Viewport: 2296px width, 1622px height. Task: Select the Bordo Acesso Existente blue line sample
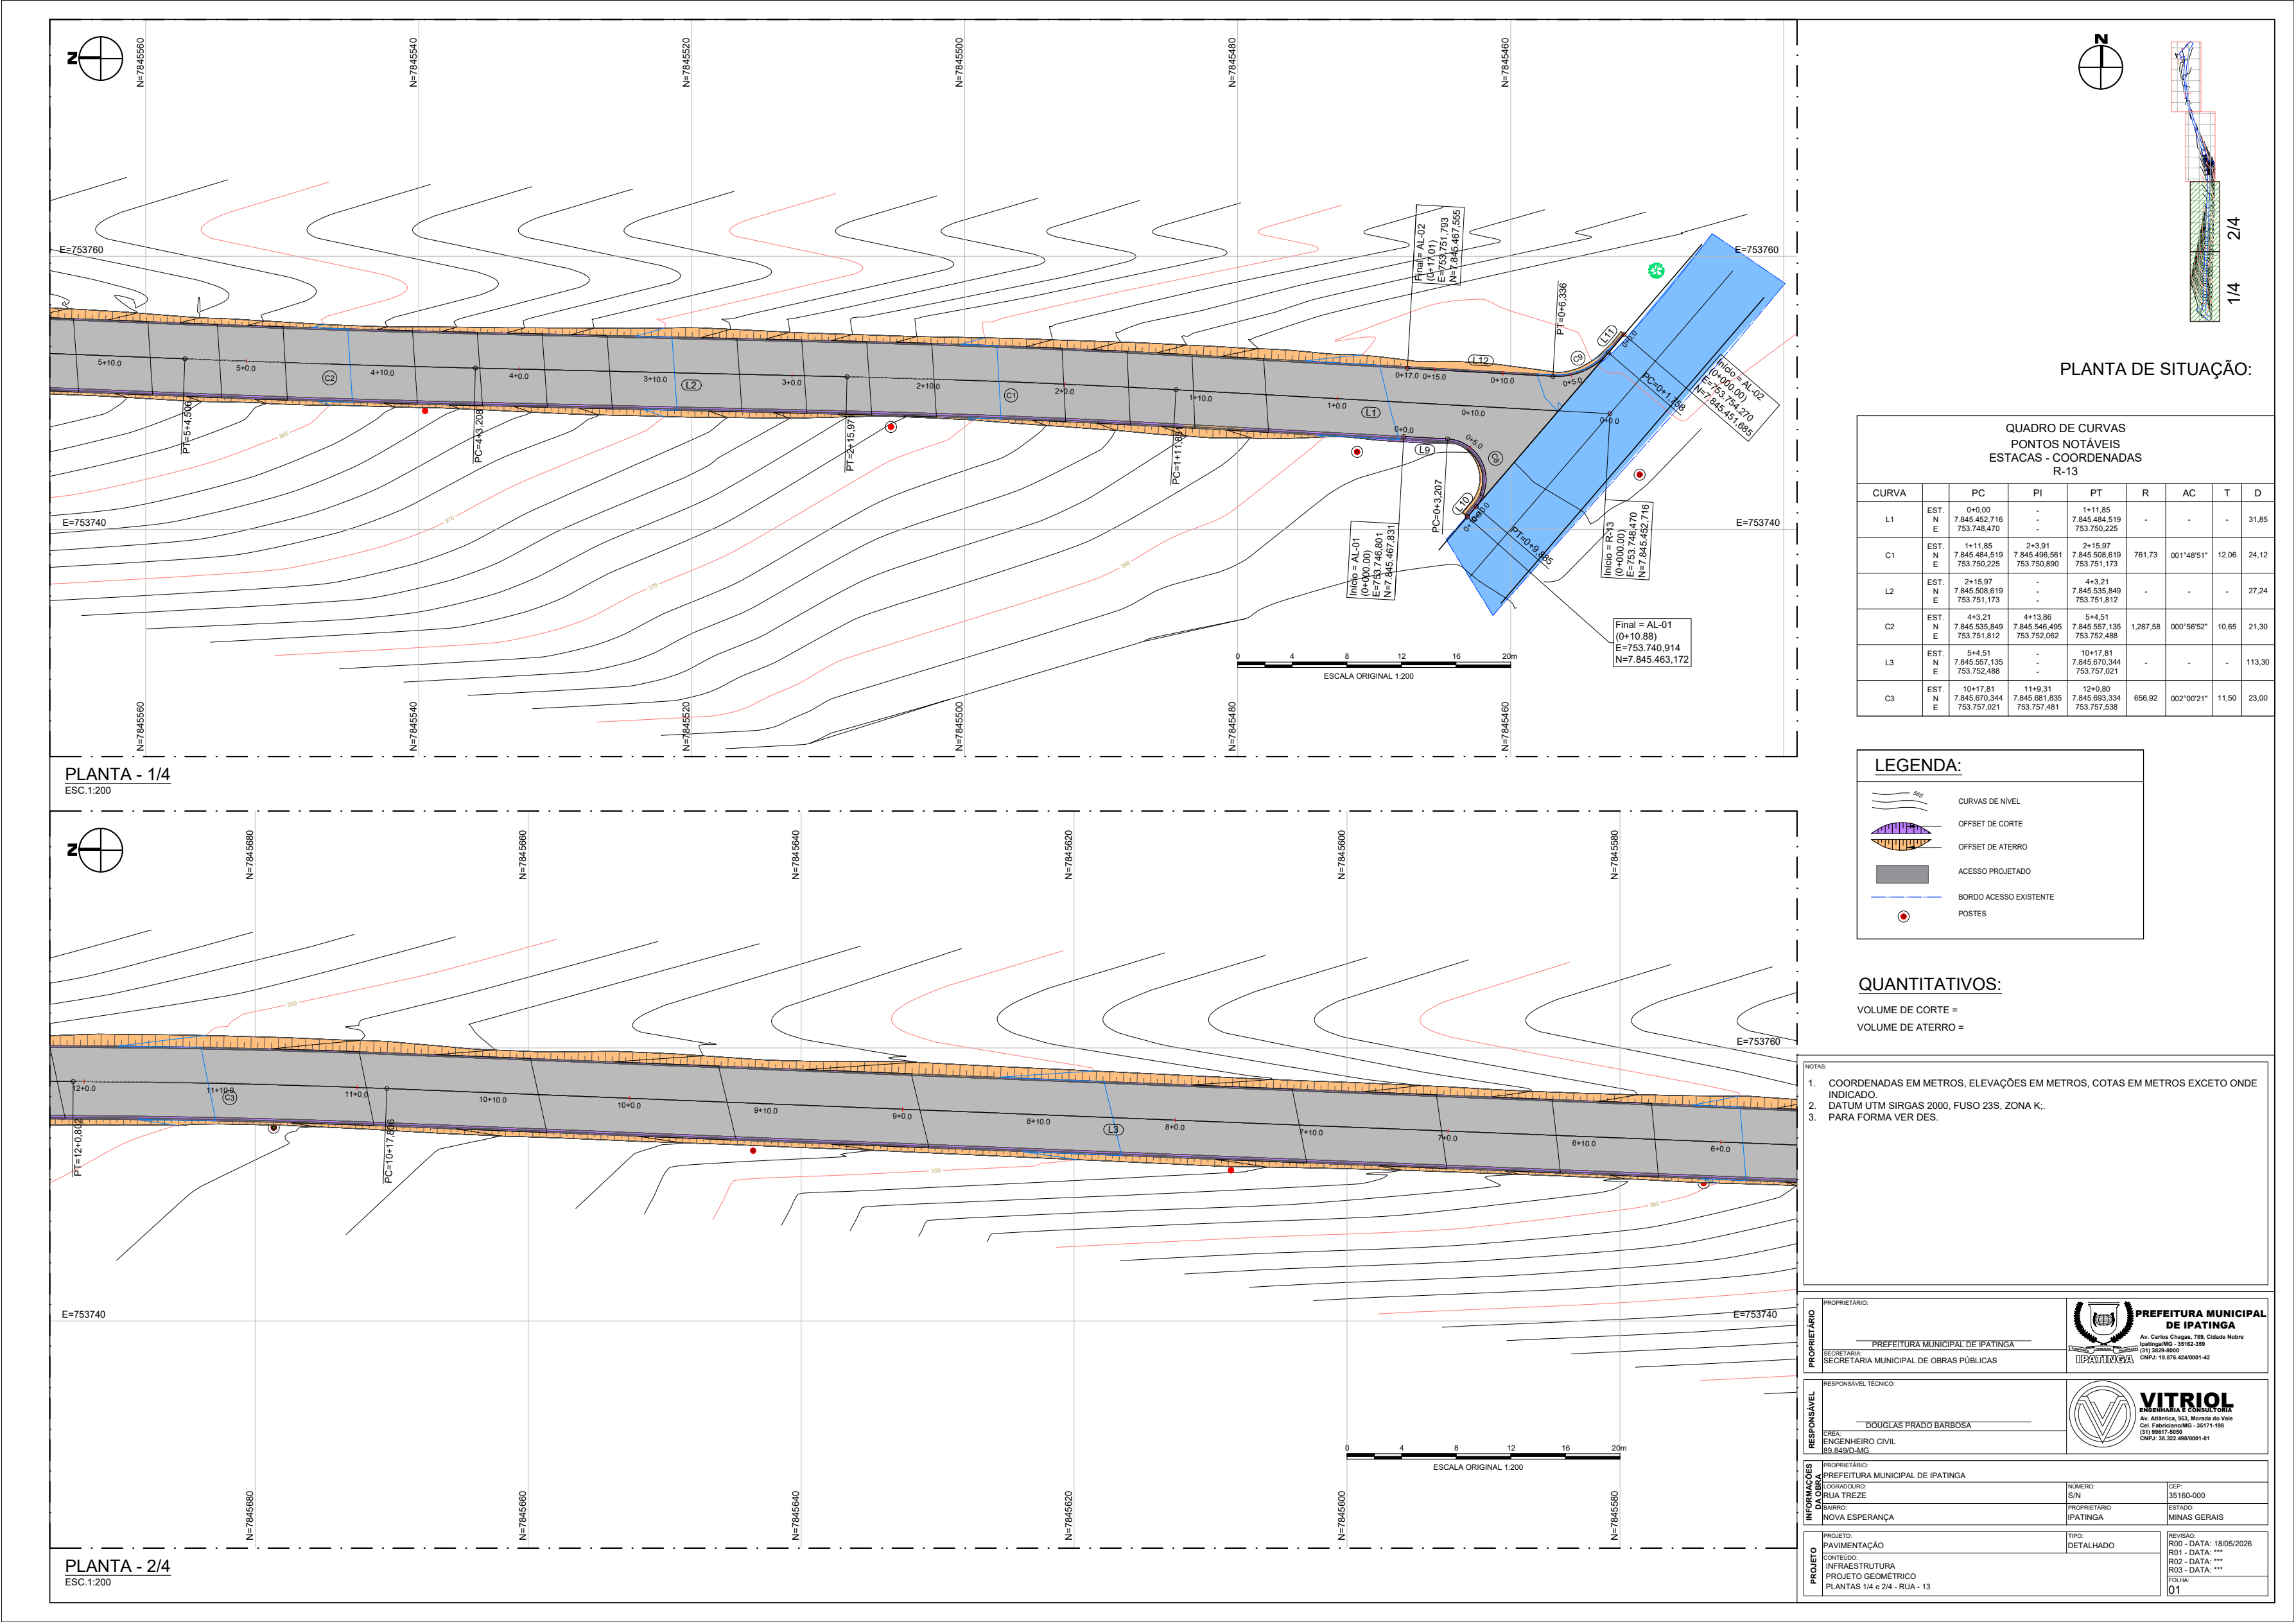click(x=1906, y=897)
